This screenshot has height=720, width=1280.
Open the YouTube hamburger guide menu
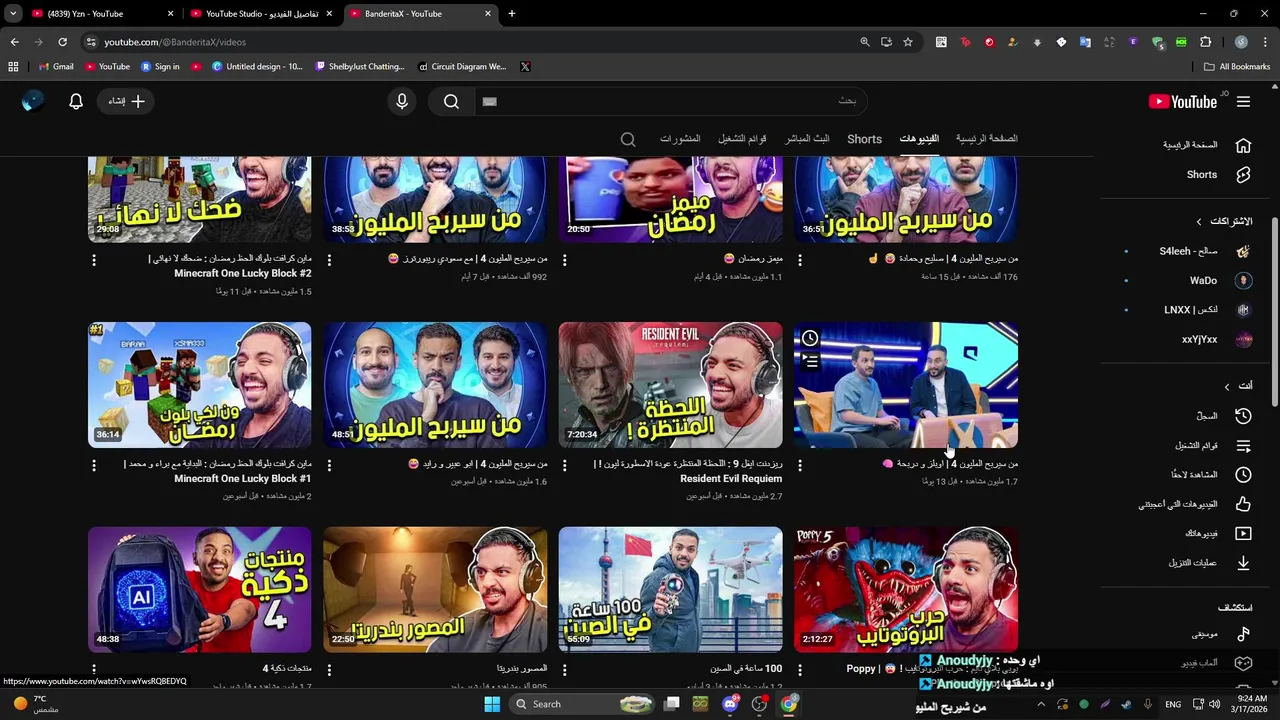coord(1243,101)
